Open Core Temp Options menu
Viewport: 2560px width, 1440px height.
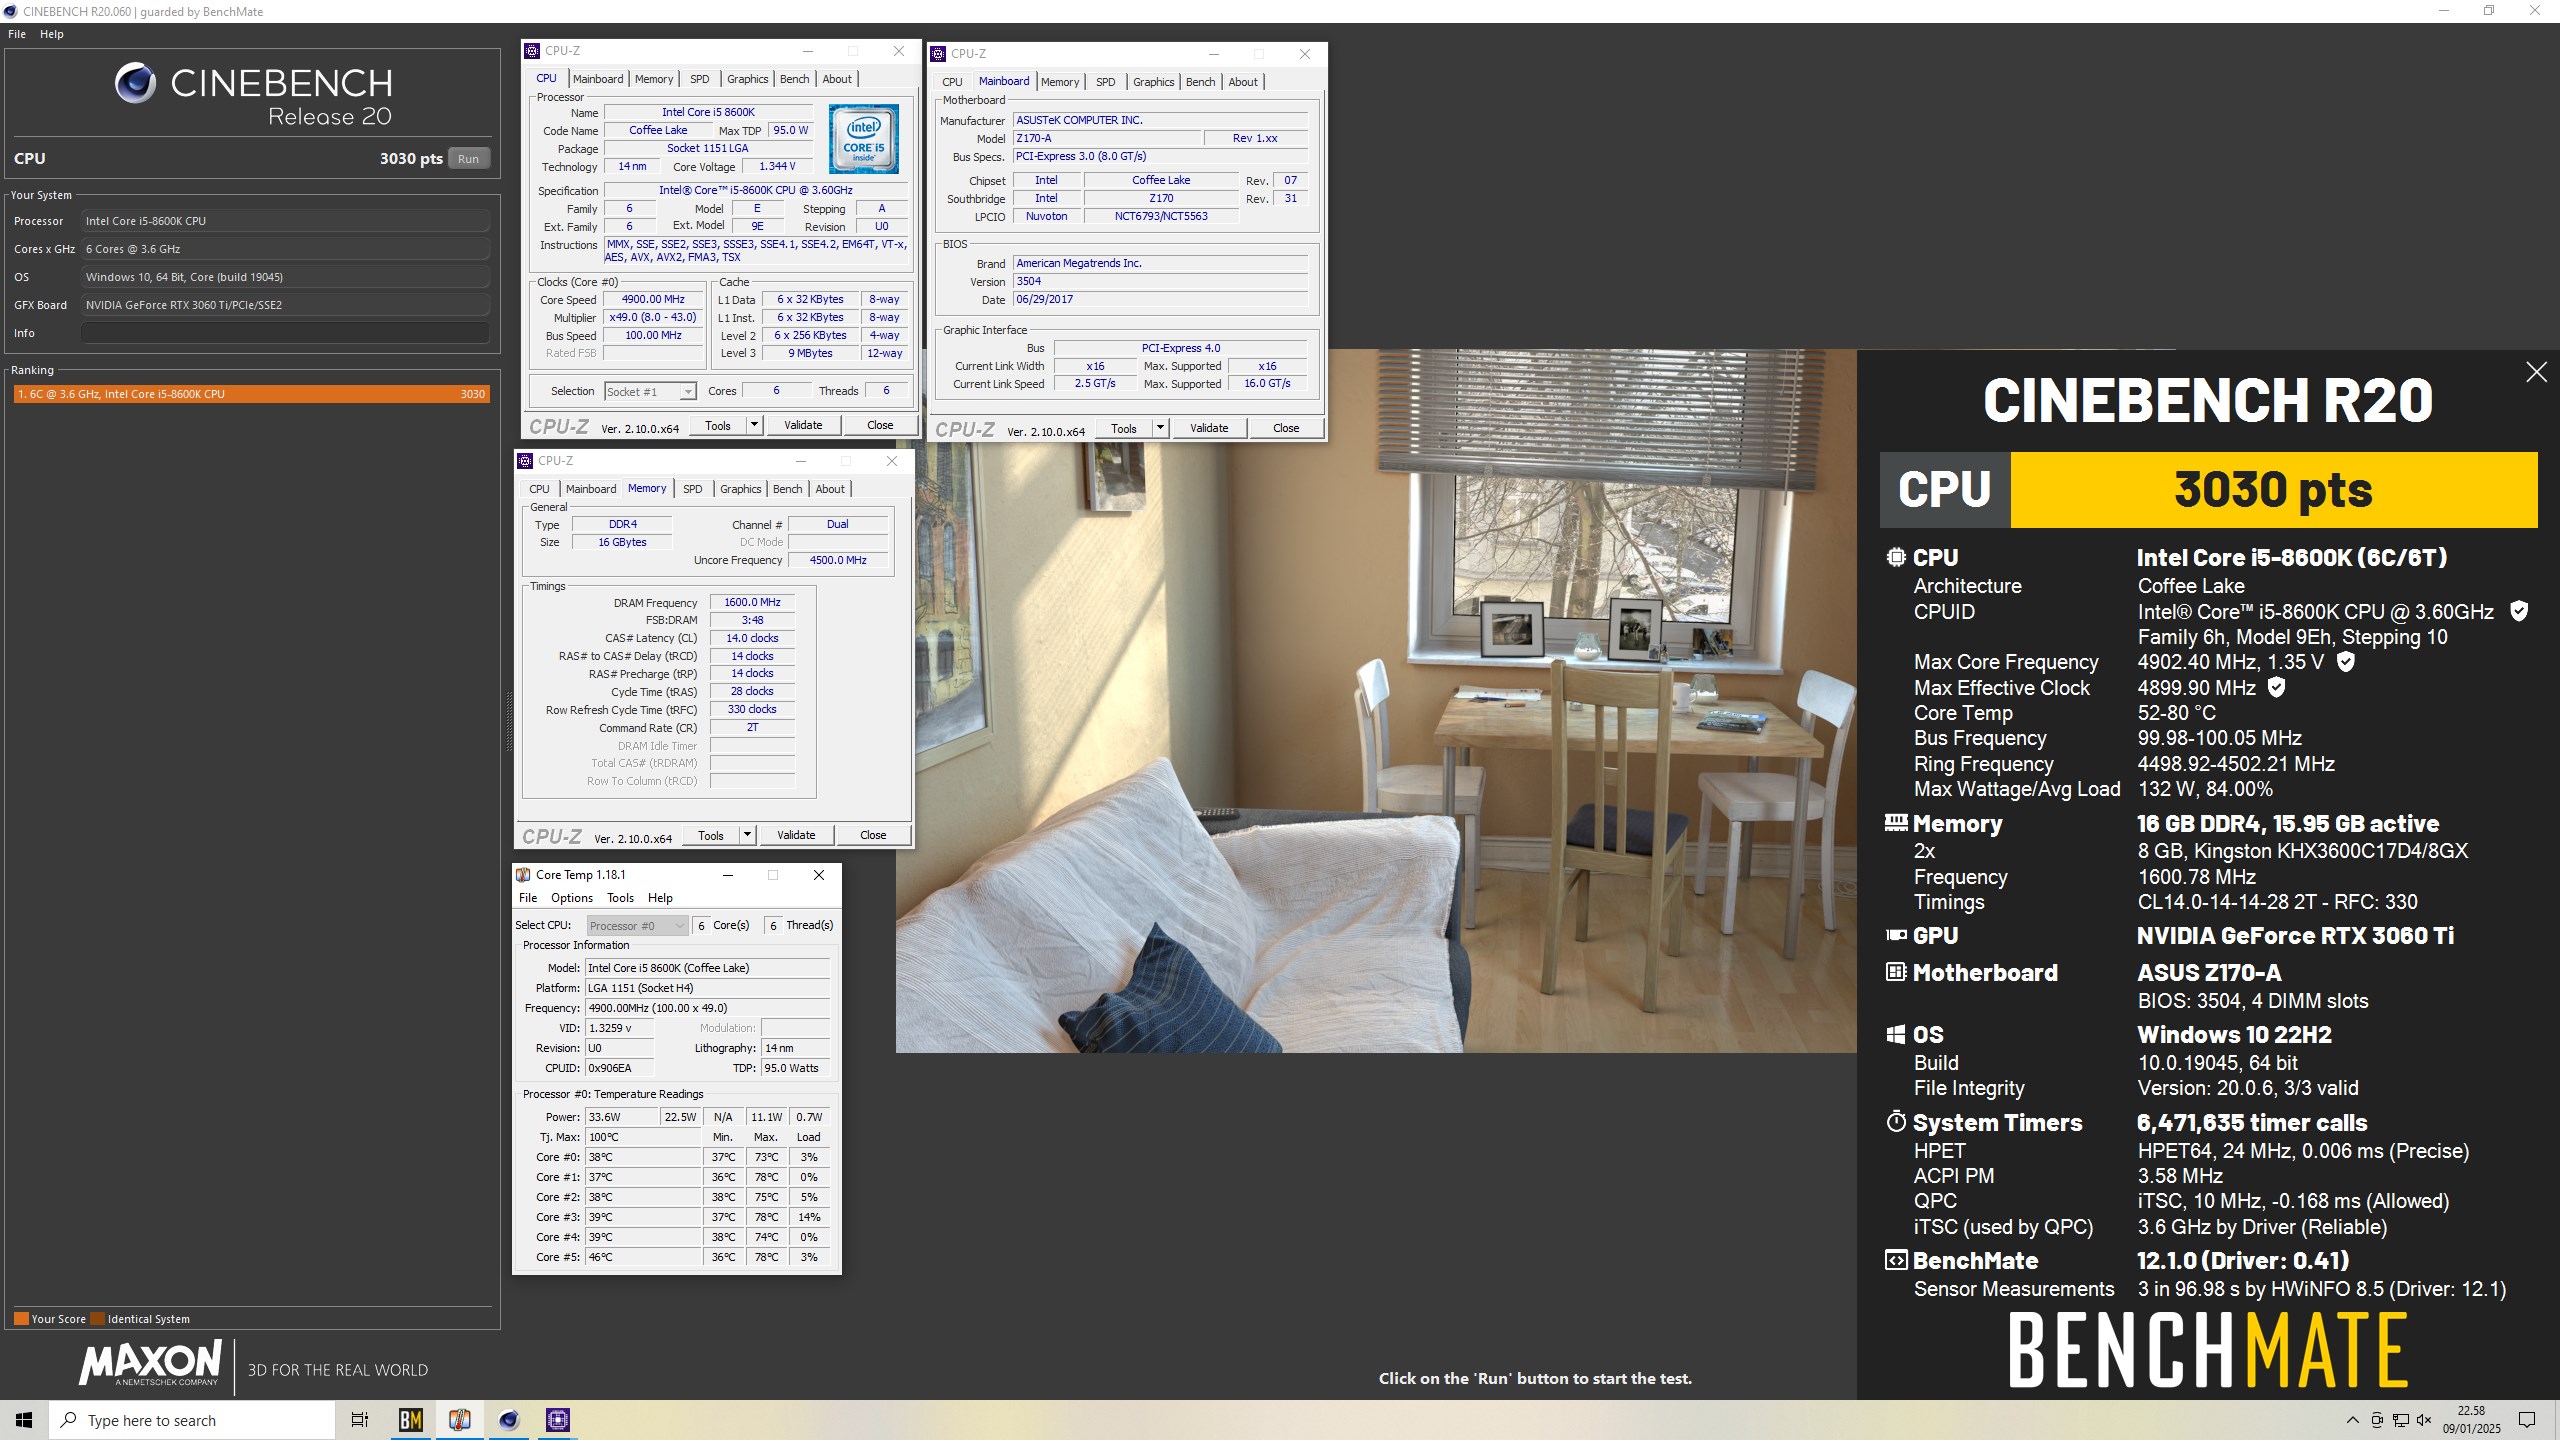[x=572, y=898]
